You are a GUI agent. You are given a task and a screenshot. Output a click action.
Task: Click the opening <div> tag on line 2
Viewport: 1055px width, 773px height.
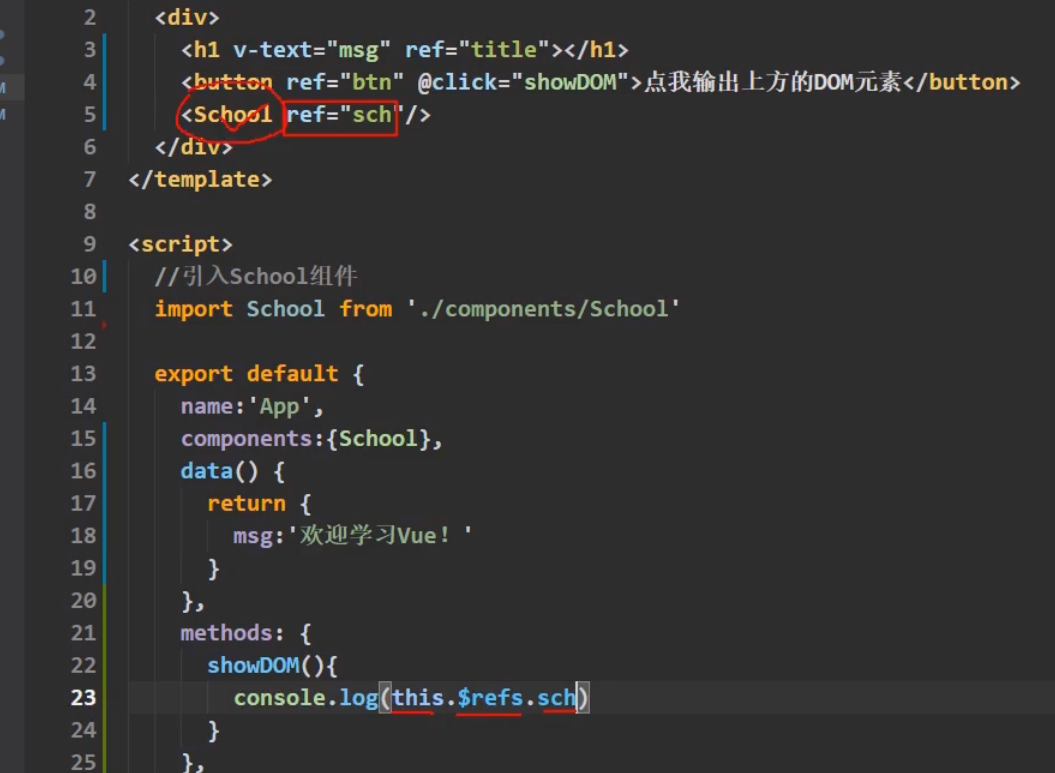point(187,17)
